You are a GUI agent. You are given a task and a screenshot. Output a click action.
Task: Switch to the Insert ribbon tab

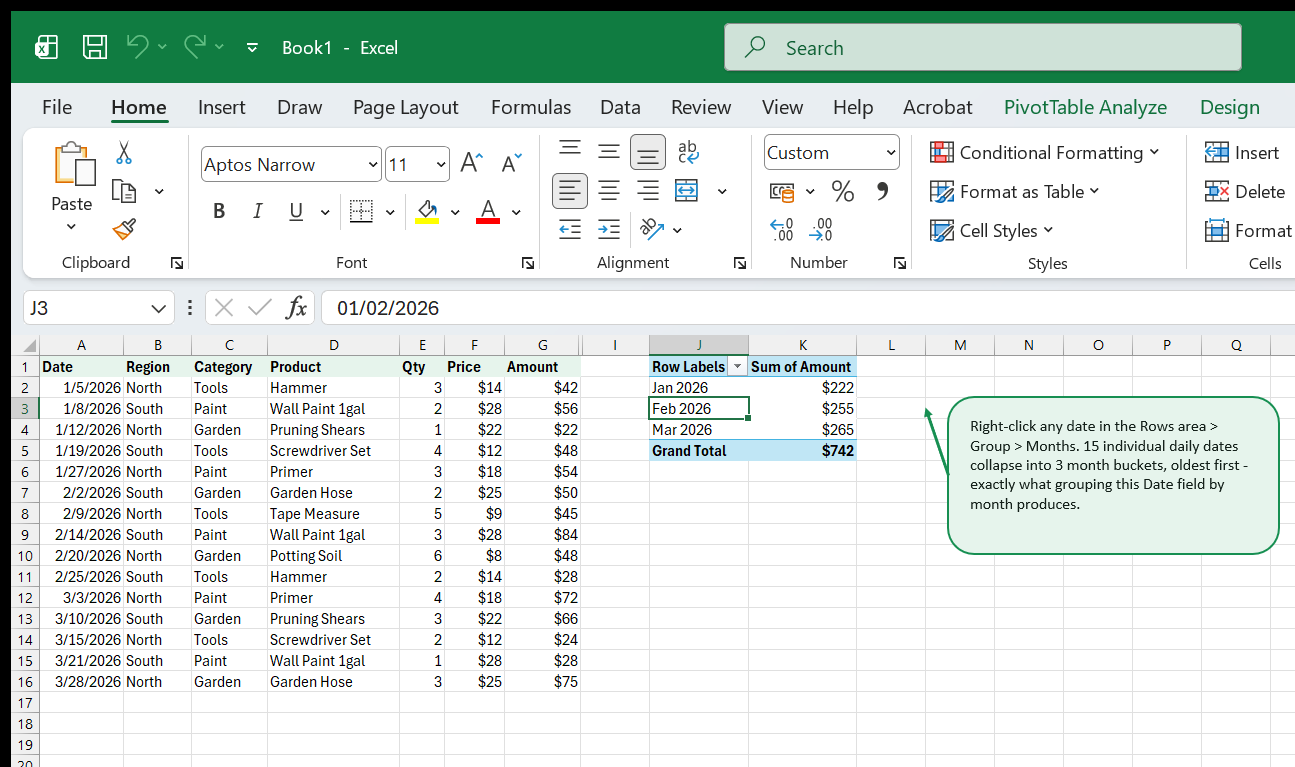tap(222, 107)
